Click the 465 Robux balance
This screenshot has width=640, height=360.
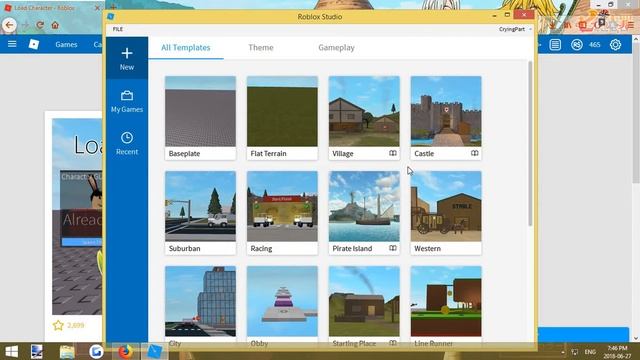point(595,44)
